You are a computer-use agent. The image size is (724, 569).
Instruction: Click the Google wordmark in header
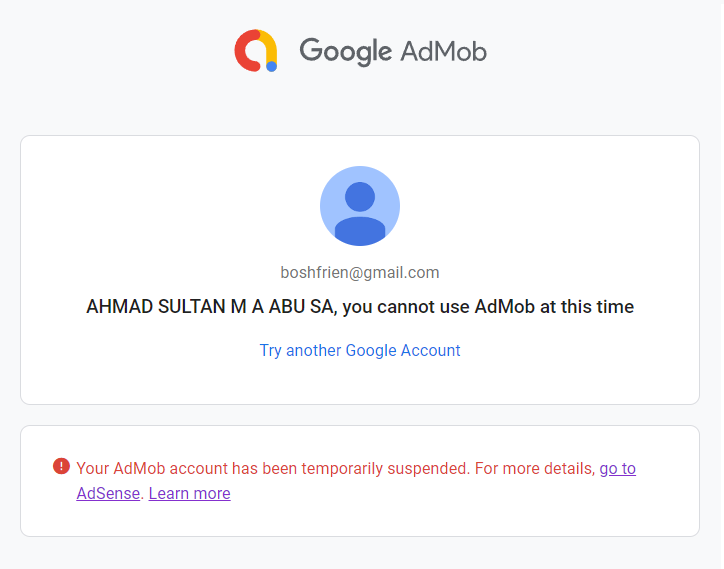(345, 50)
